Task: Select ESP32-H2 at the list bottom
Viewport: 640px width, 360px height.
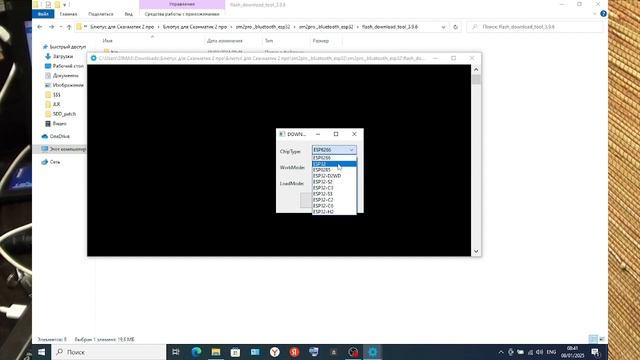Action: tap(334, 212)
